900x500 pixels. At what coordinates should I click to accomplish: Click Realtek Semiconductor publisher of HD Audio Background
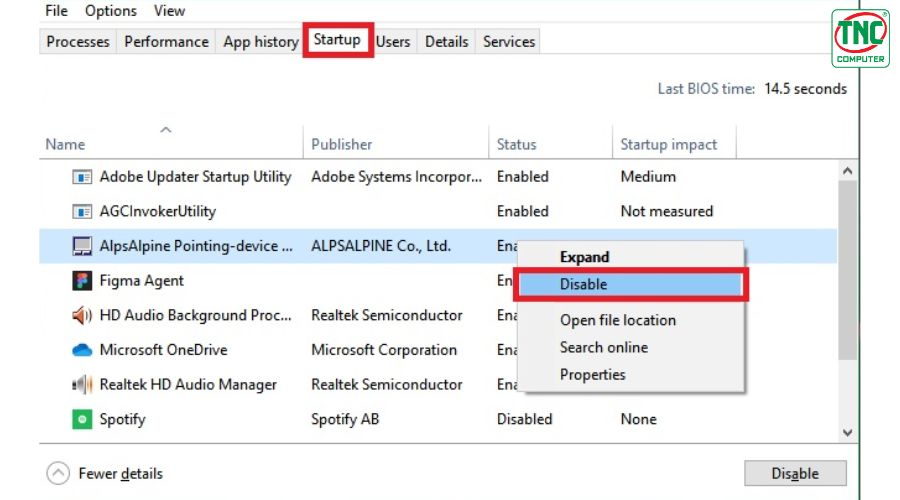pyautogui.click(x=386, y=315)
